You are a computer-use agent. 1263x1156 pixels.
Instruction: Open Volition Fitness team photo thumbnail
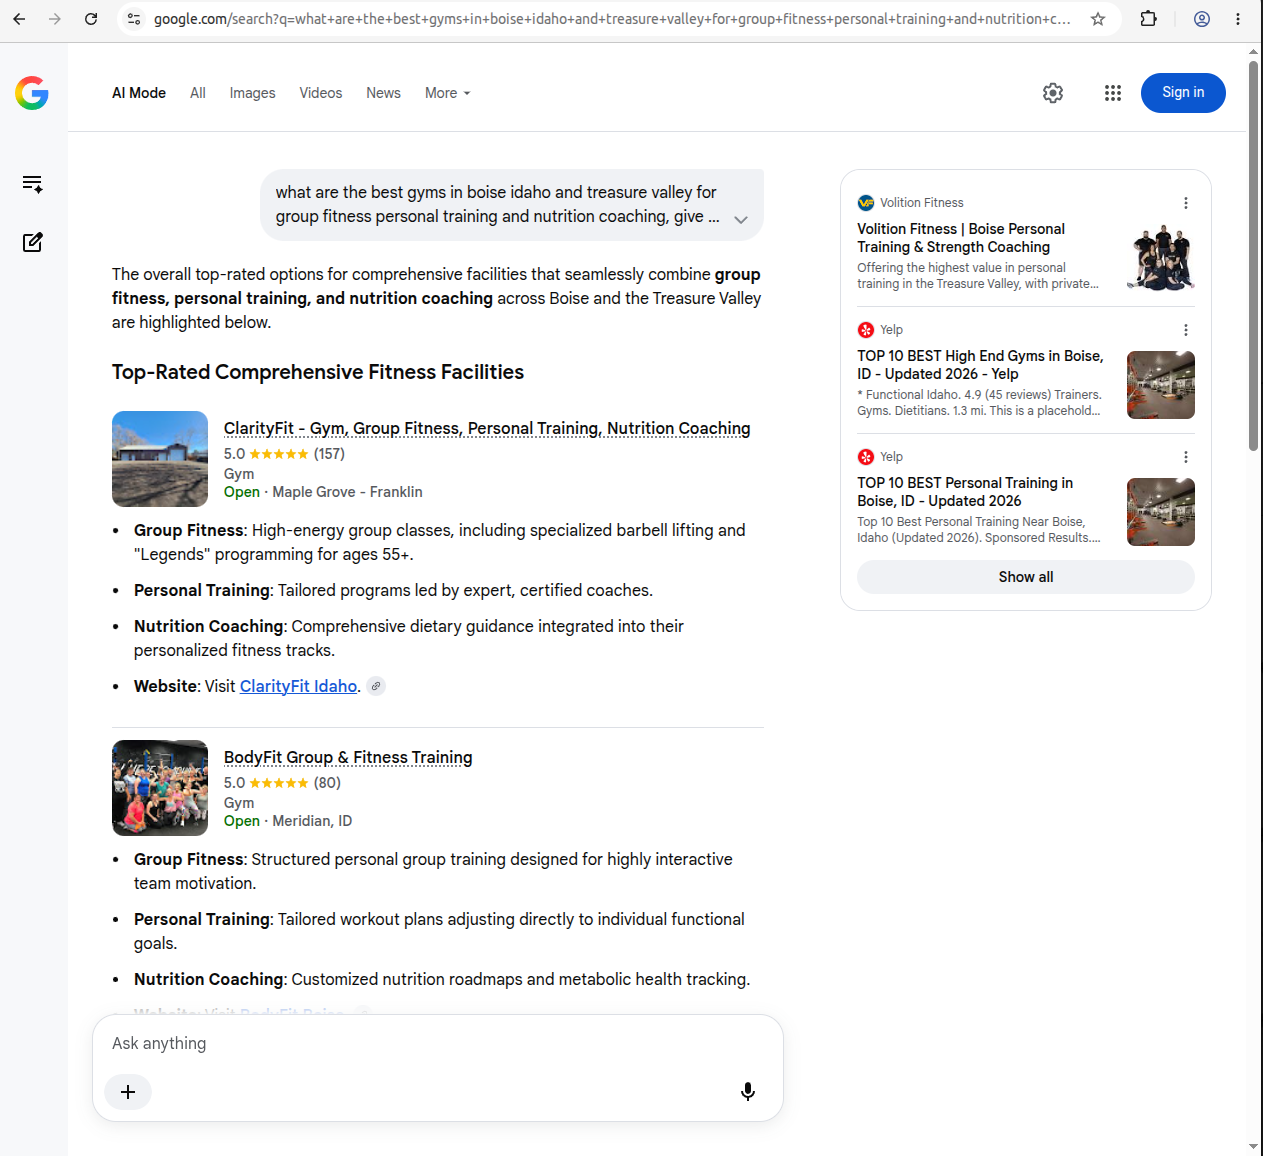(x=1161, y=258)
